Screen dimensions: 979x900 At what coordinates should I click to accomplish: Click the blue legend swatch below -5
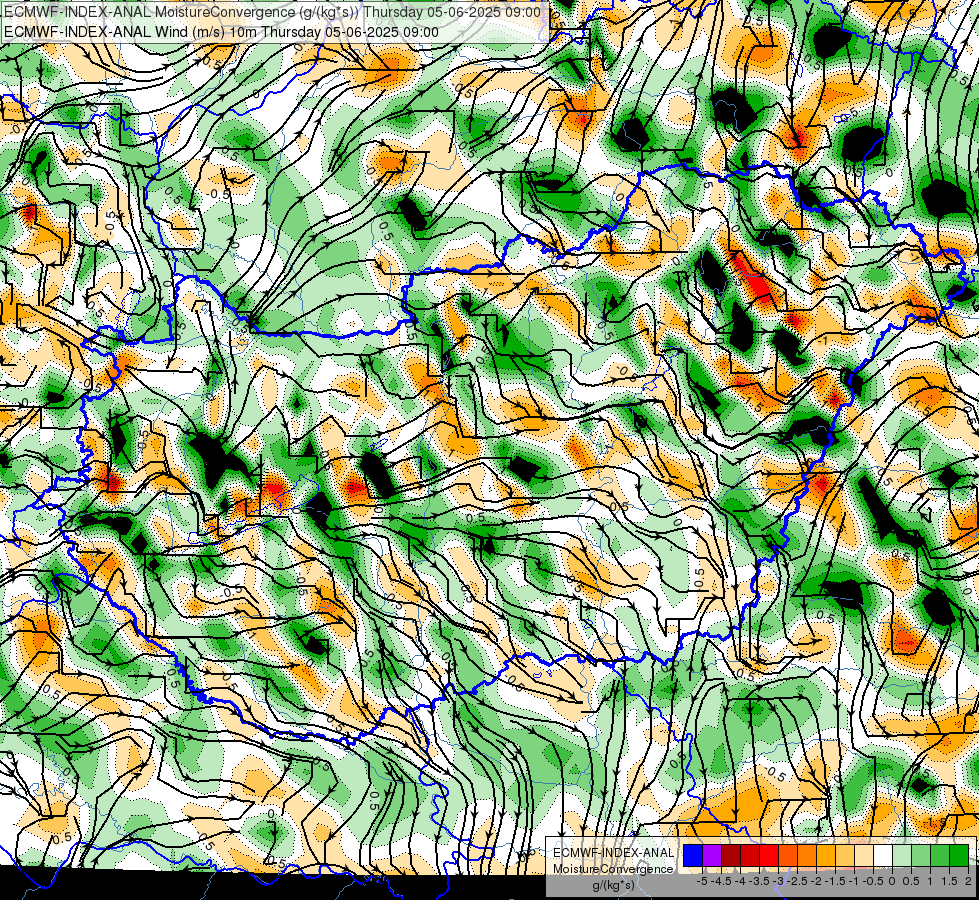pyautogui.click(x=693, y=855)
